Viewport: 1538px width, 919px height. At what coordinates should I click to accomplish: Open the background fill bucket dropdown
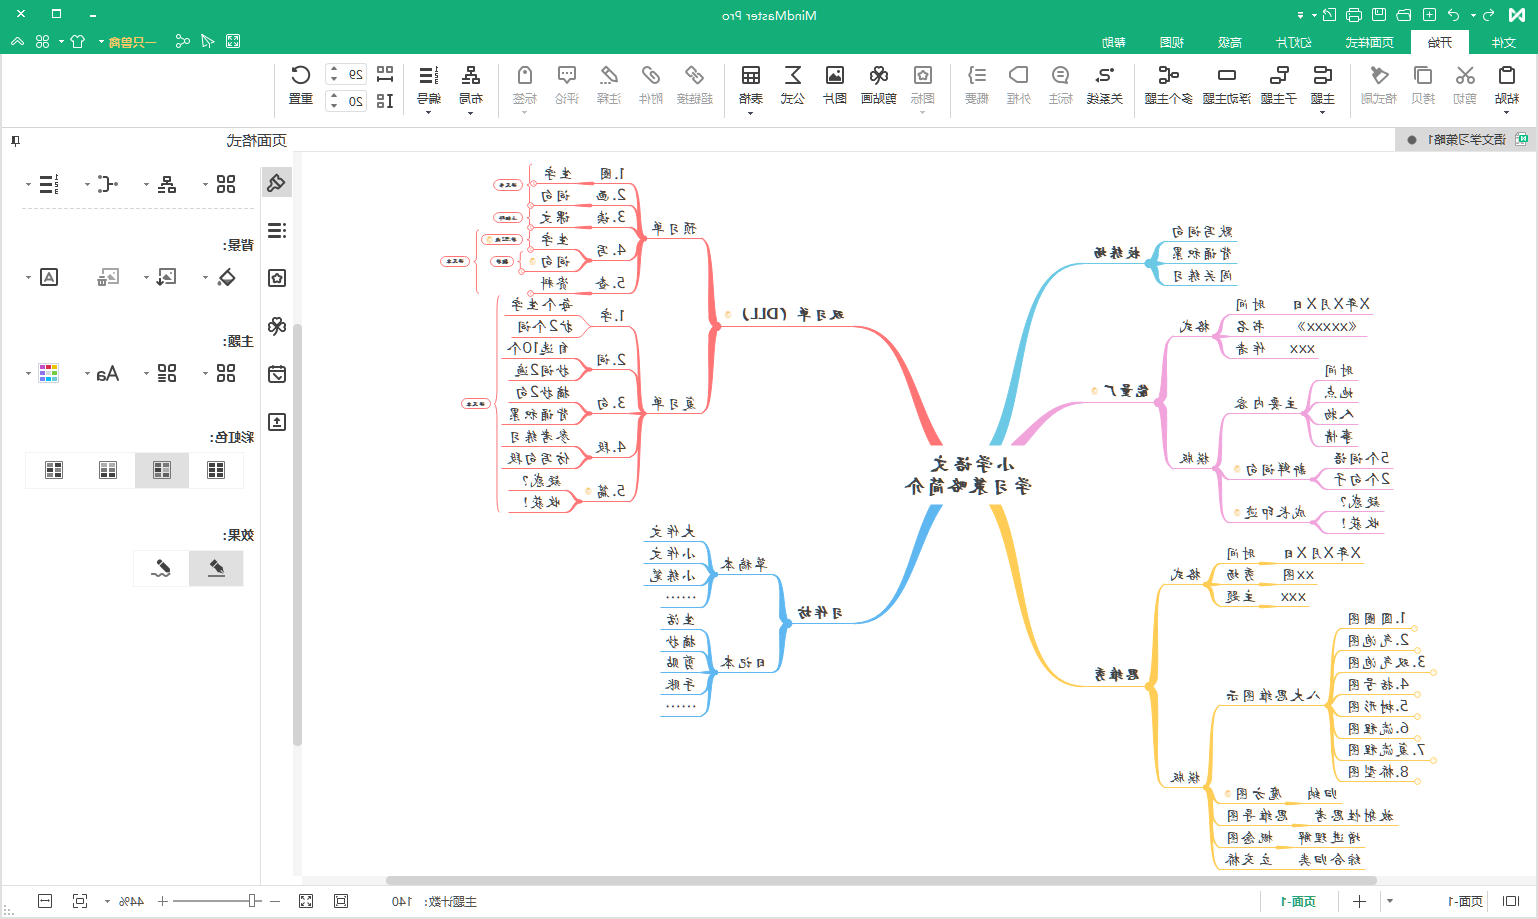coord(205,277)
